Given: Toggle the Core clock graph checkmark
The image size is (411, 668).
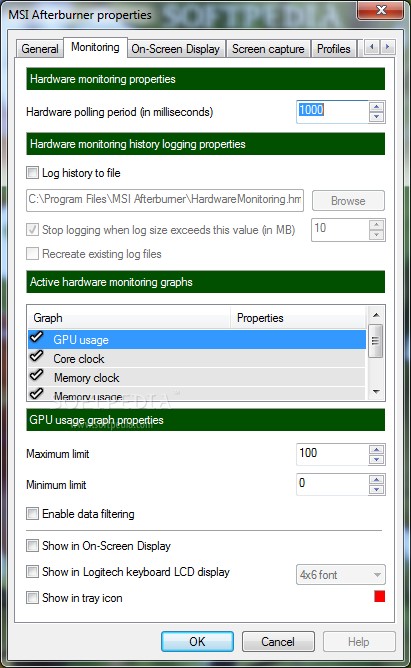Looking at the screenshot, I should pyautogui.click(x=37, y=356).
